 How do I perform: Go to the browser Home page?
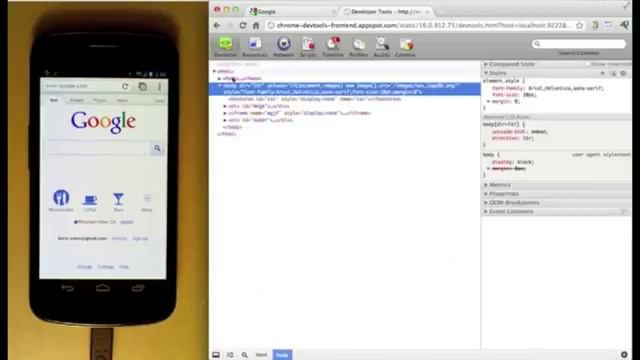point(256,25)
